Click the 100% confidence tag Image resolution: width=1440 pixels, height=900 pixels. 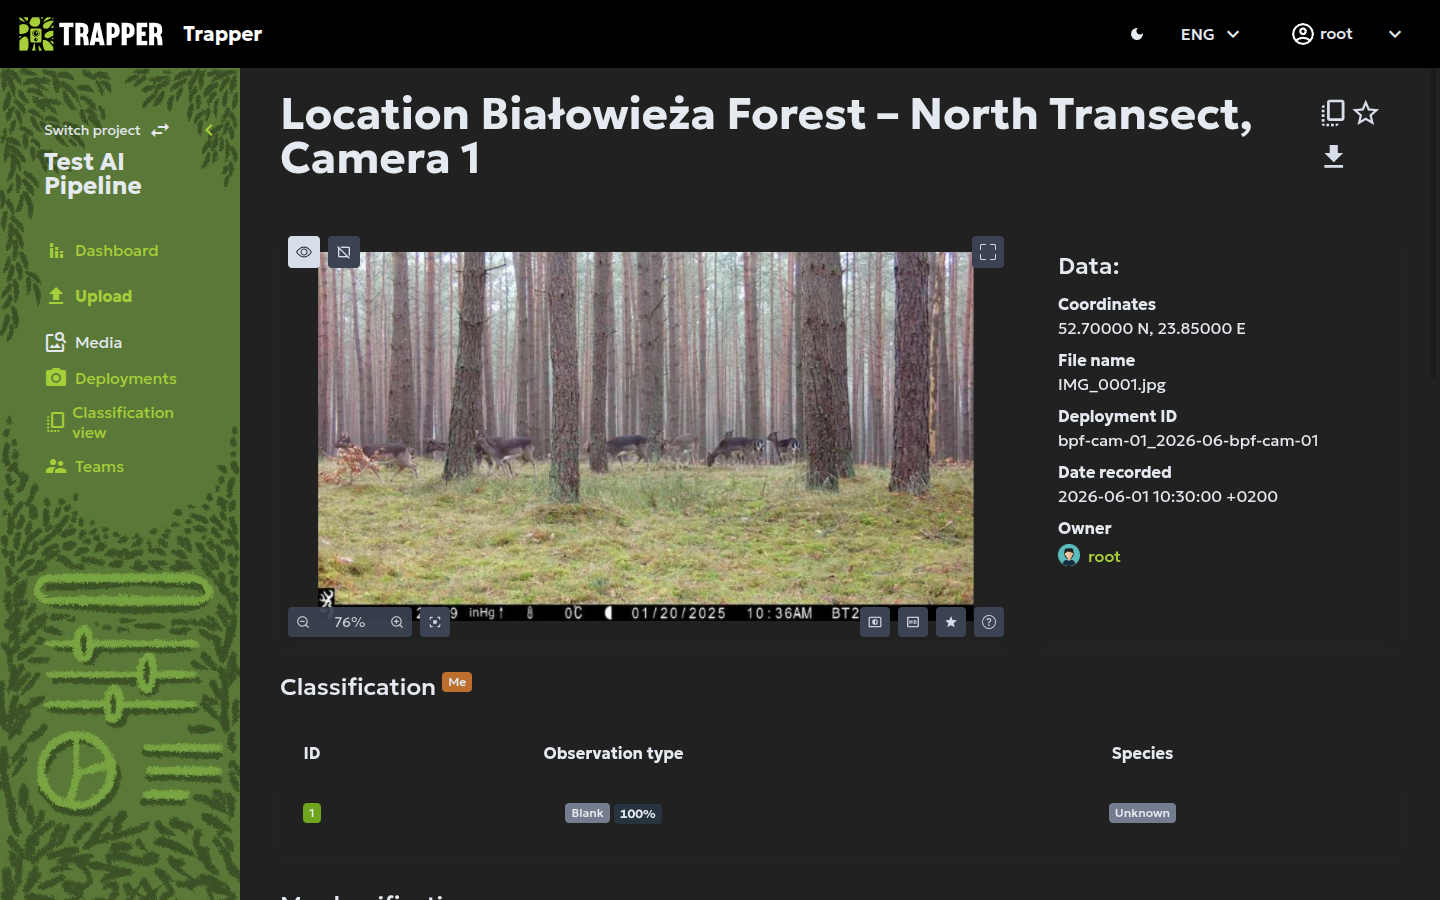click(x=637, y=814)
